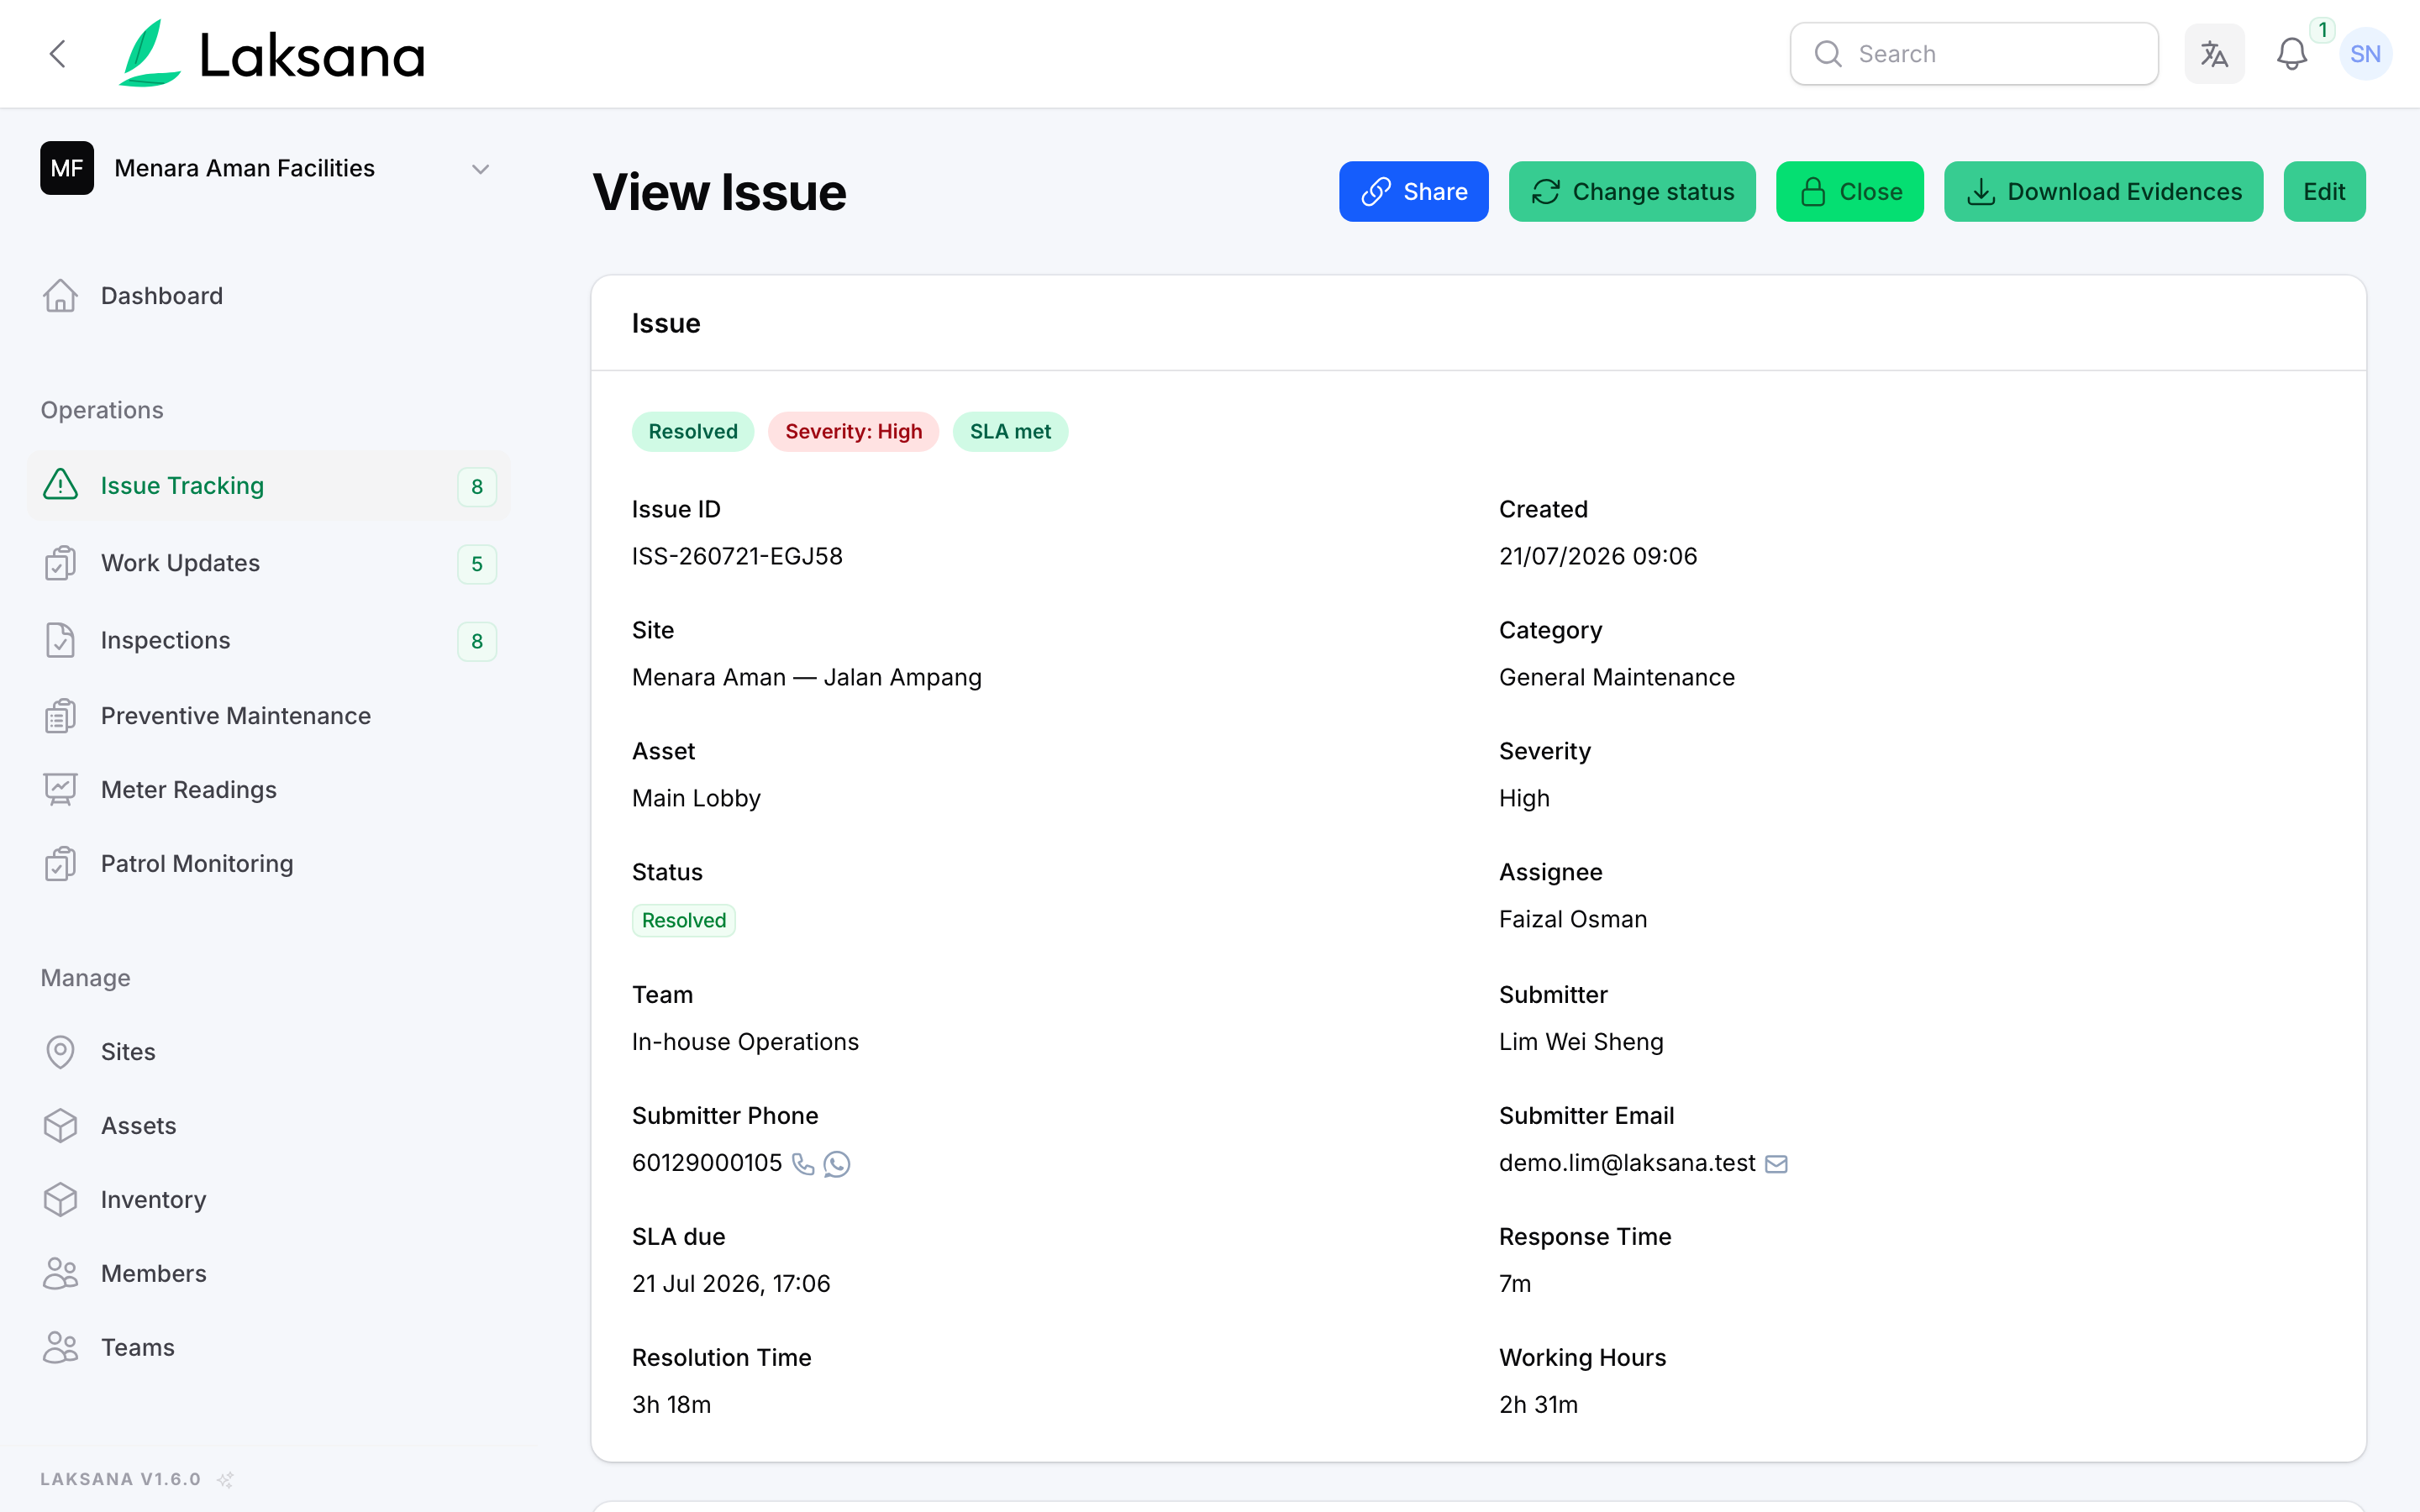2420x1512 pixels.
Task: Click the Issue Tracking warning icon
Action: (60, 485)
